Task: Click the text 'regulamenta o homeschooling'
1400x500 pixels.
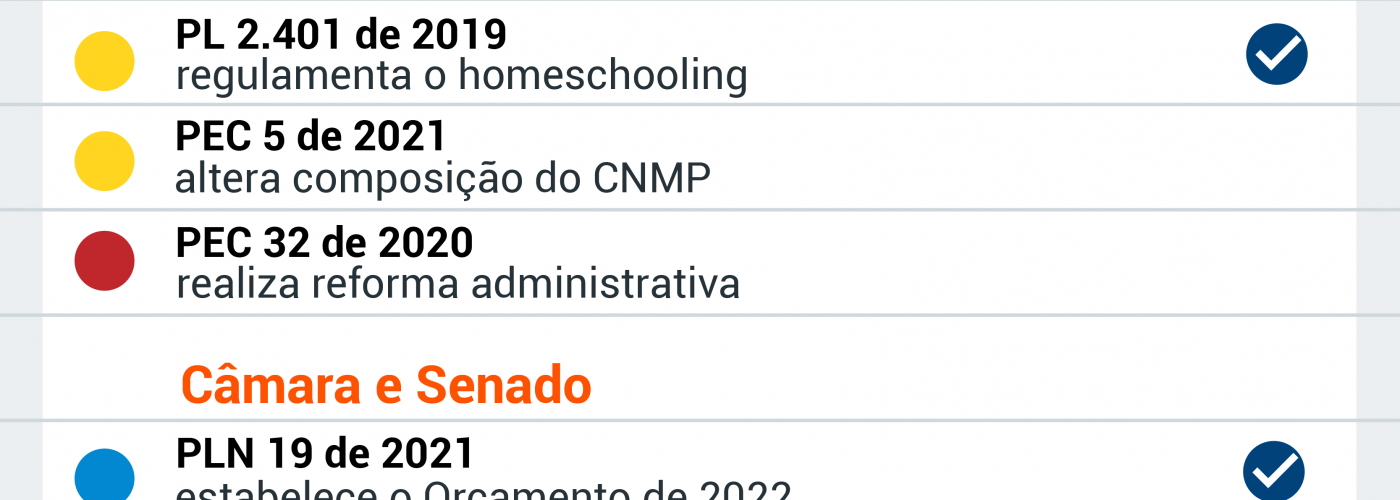Action: pyautogui.click(x=461, y=76)
